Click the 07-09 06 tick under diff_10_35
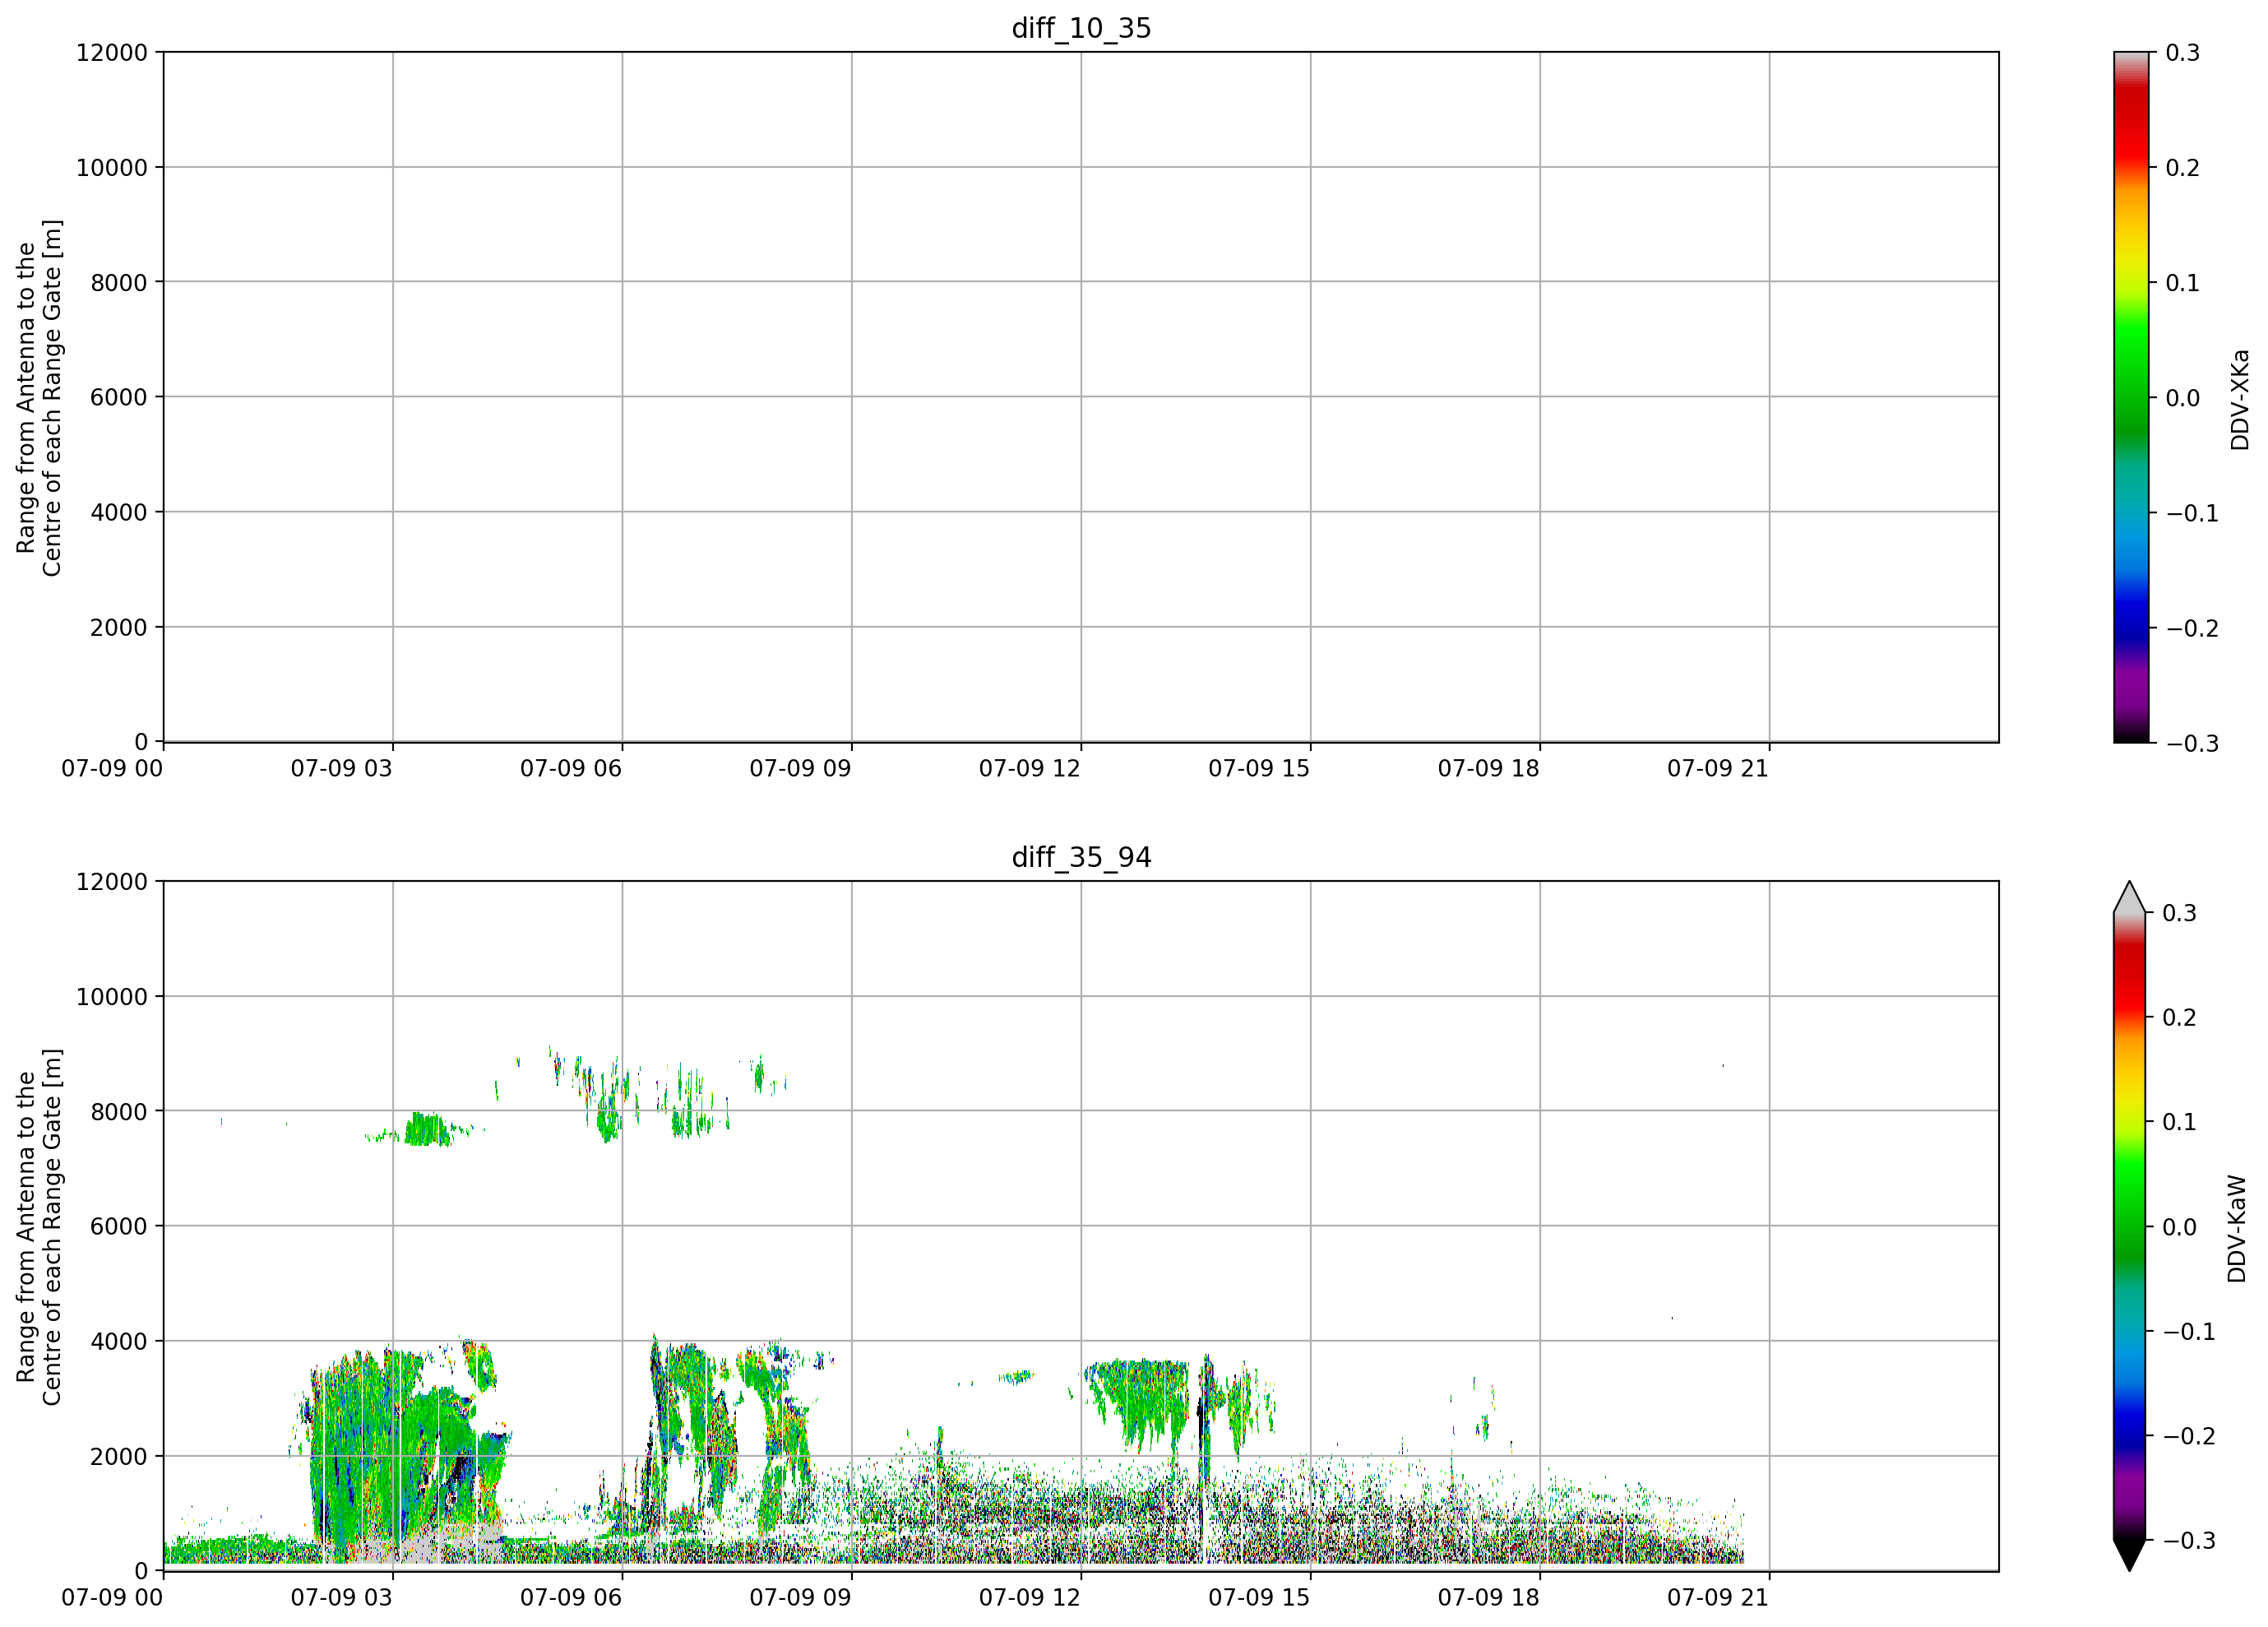This screenshot has width=2268, height=1627. click(x=571, y=769)
